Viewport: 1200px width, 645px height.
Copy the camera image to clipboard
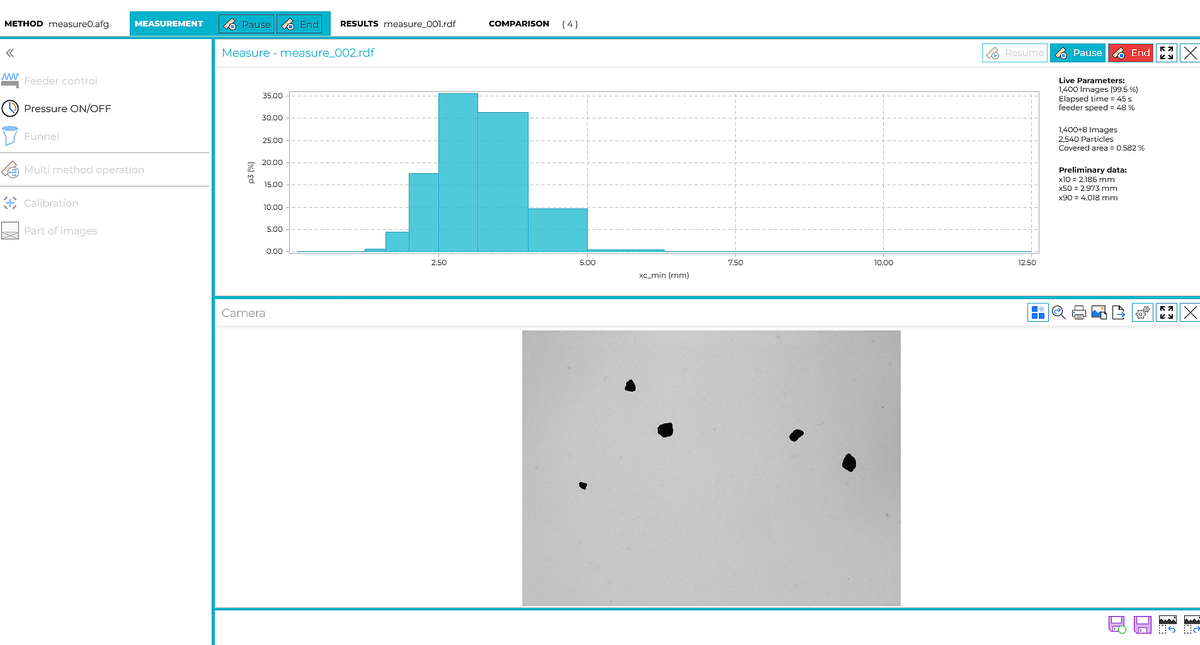coord(1099,313)
